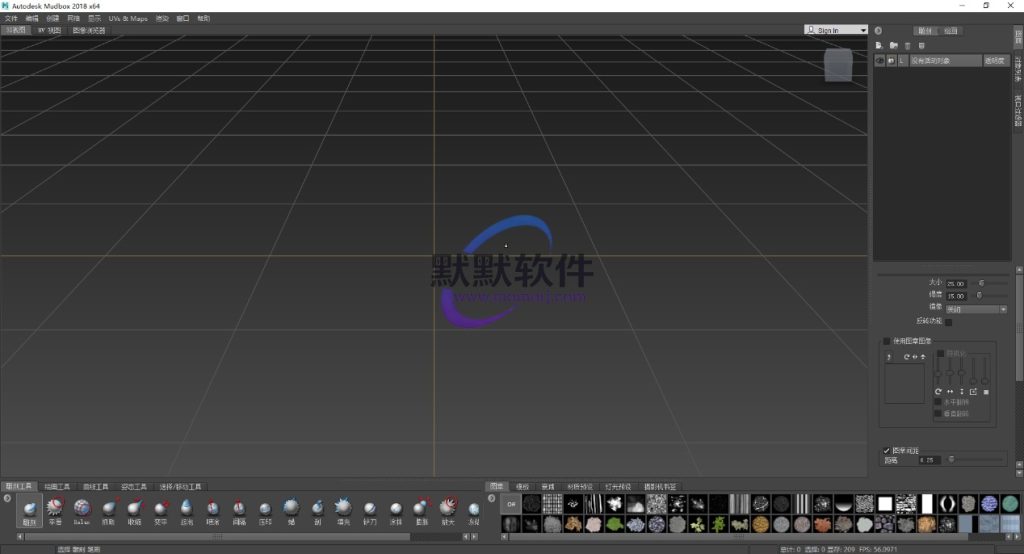This screenshot has height=554, width=1024.
Task: Open the UVs & Maps menu
Action: click(128, 18)
